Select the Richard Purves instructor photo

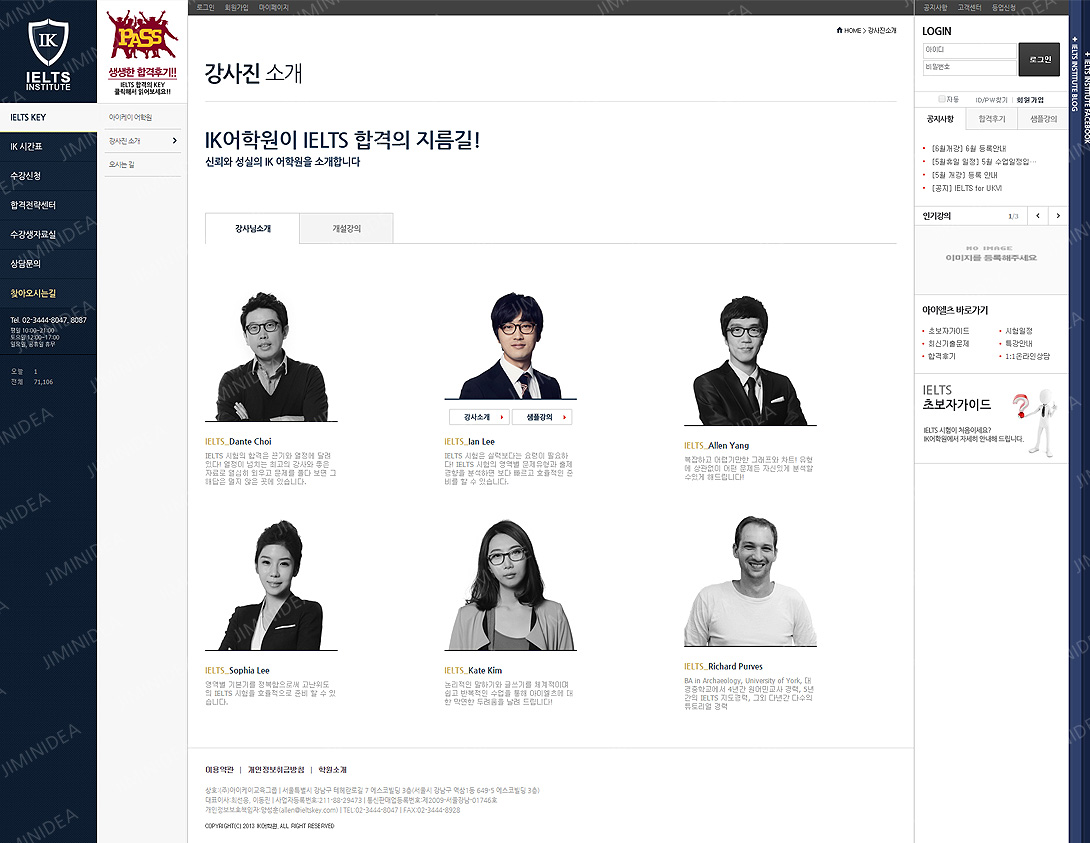pos(750,580)
